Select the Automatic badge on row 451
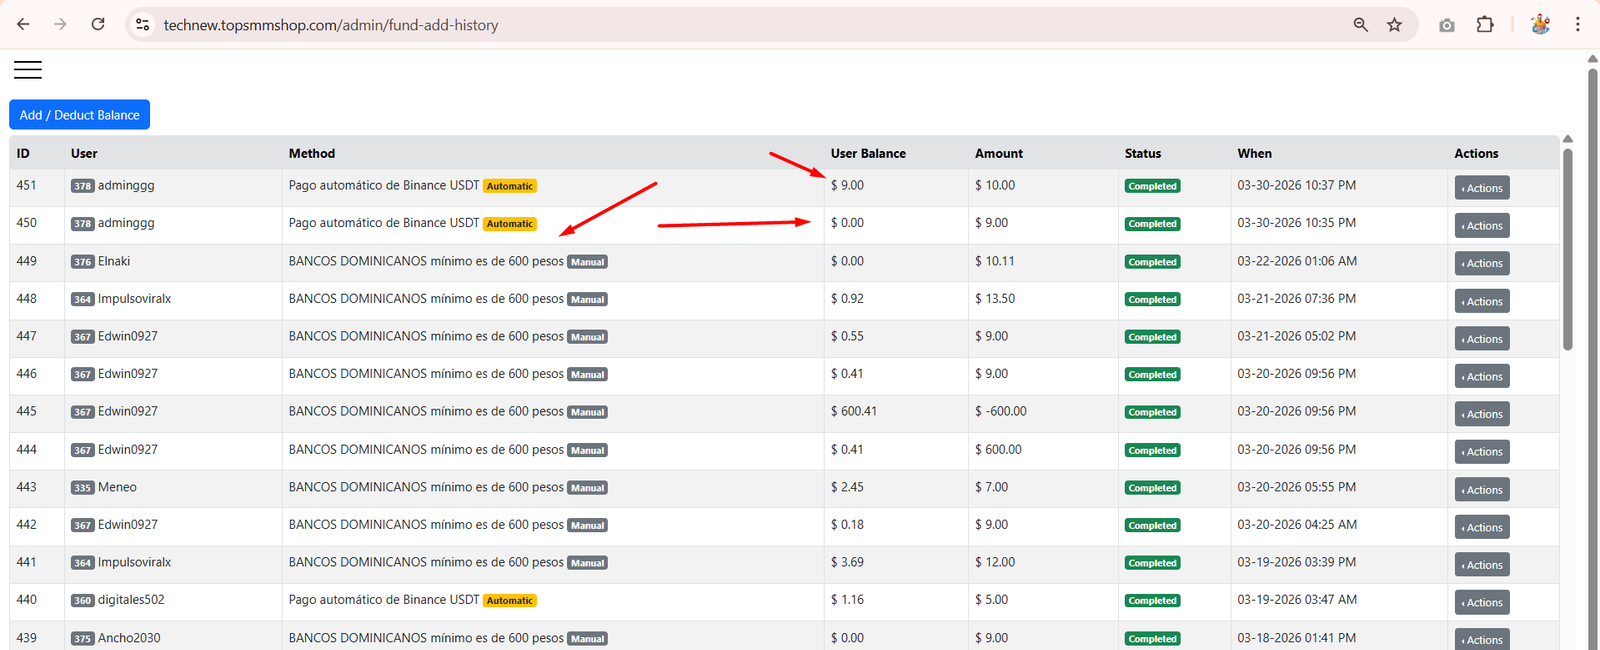 pyautogui.click(x=510, y=186)
